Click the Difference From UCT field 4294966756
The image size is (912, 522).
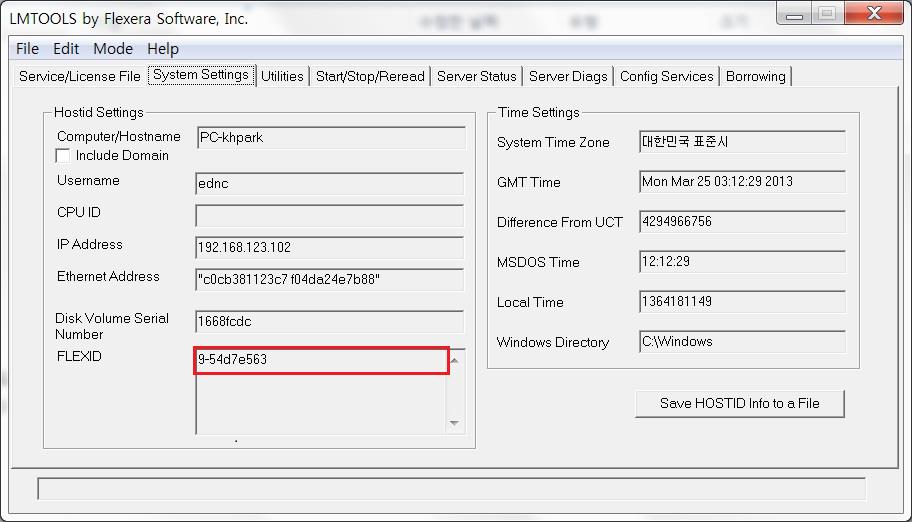coord(742,222)
